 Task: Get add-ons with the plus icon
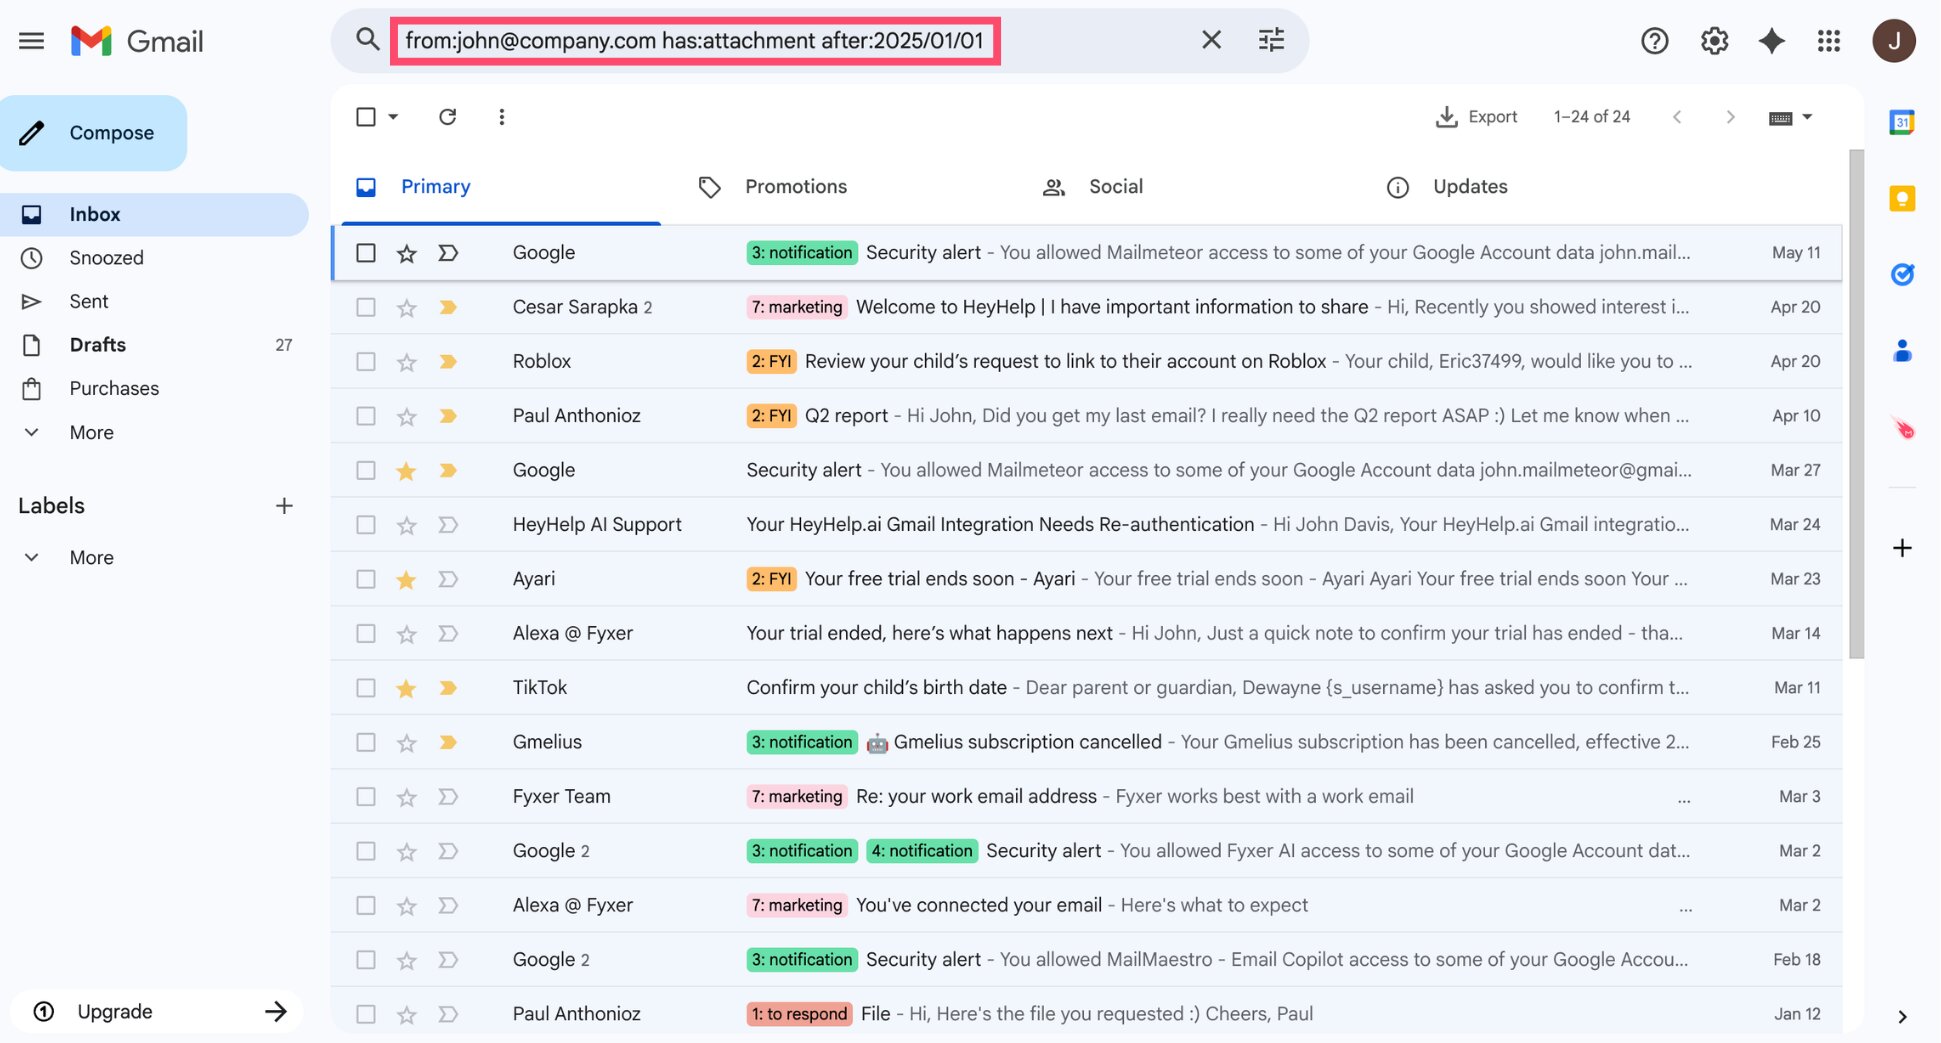(x=1902, y=548)
